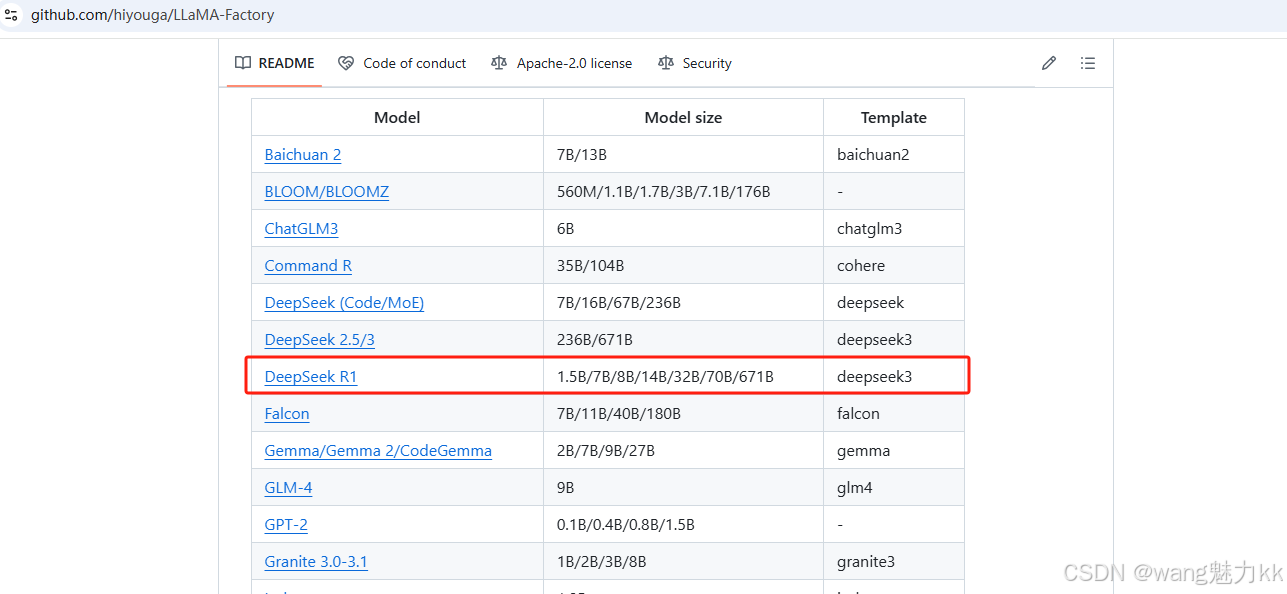The height and width of the screenshot is (594, 1287).
Task: Click the 9B size cell for GLM-4
Action: (x=683, y=488)
